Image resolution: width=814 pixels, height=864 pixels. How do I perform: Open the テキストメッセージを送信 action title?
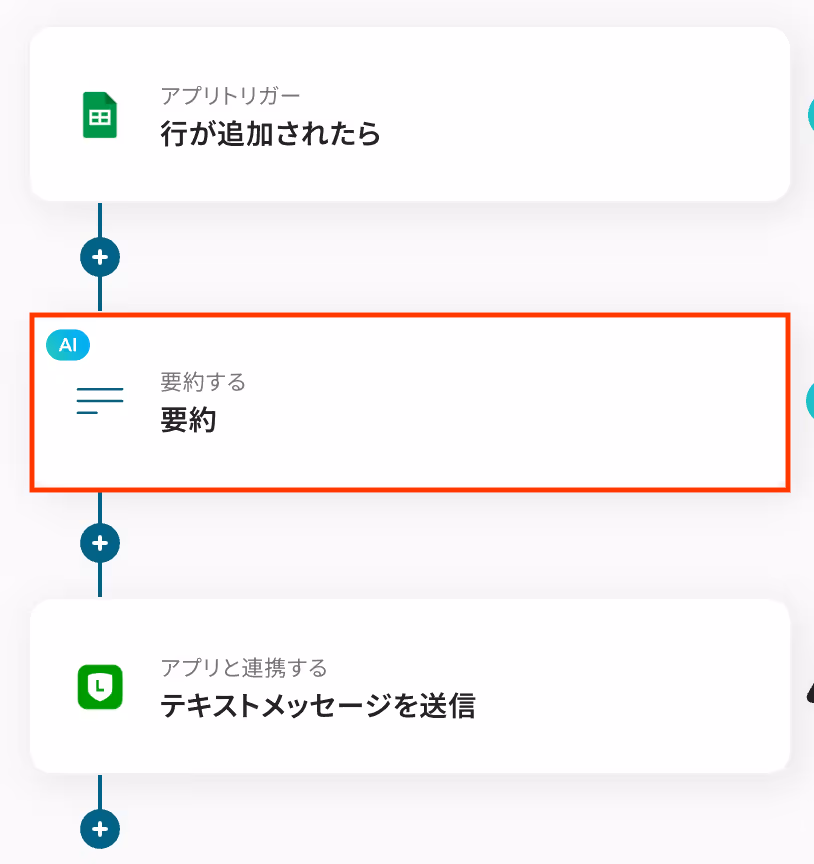[x=317, y=706]
